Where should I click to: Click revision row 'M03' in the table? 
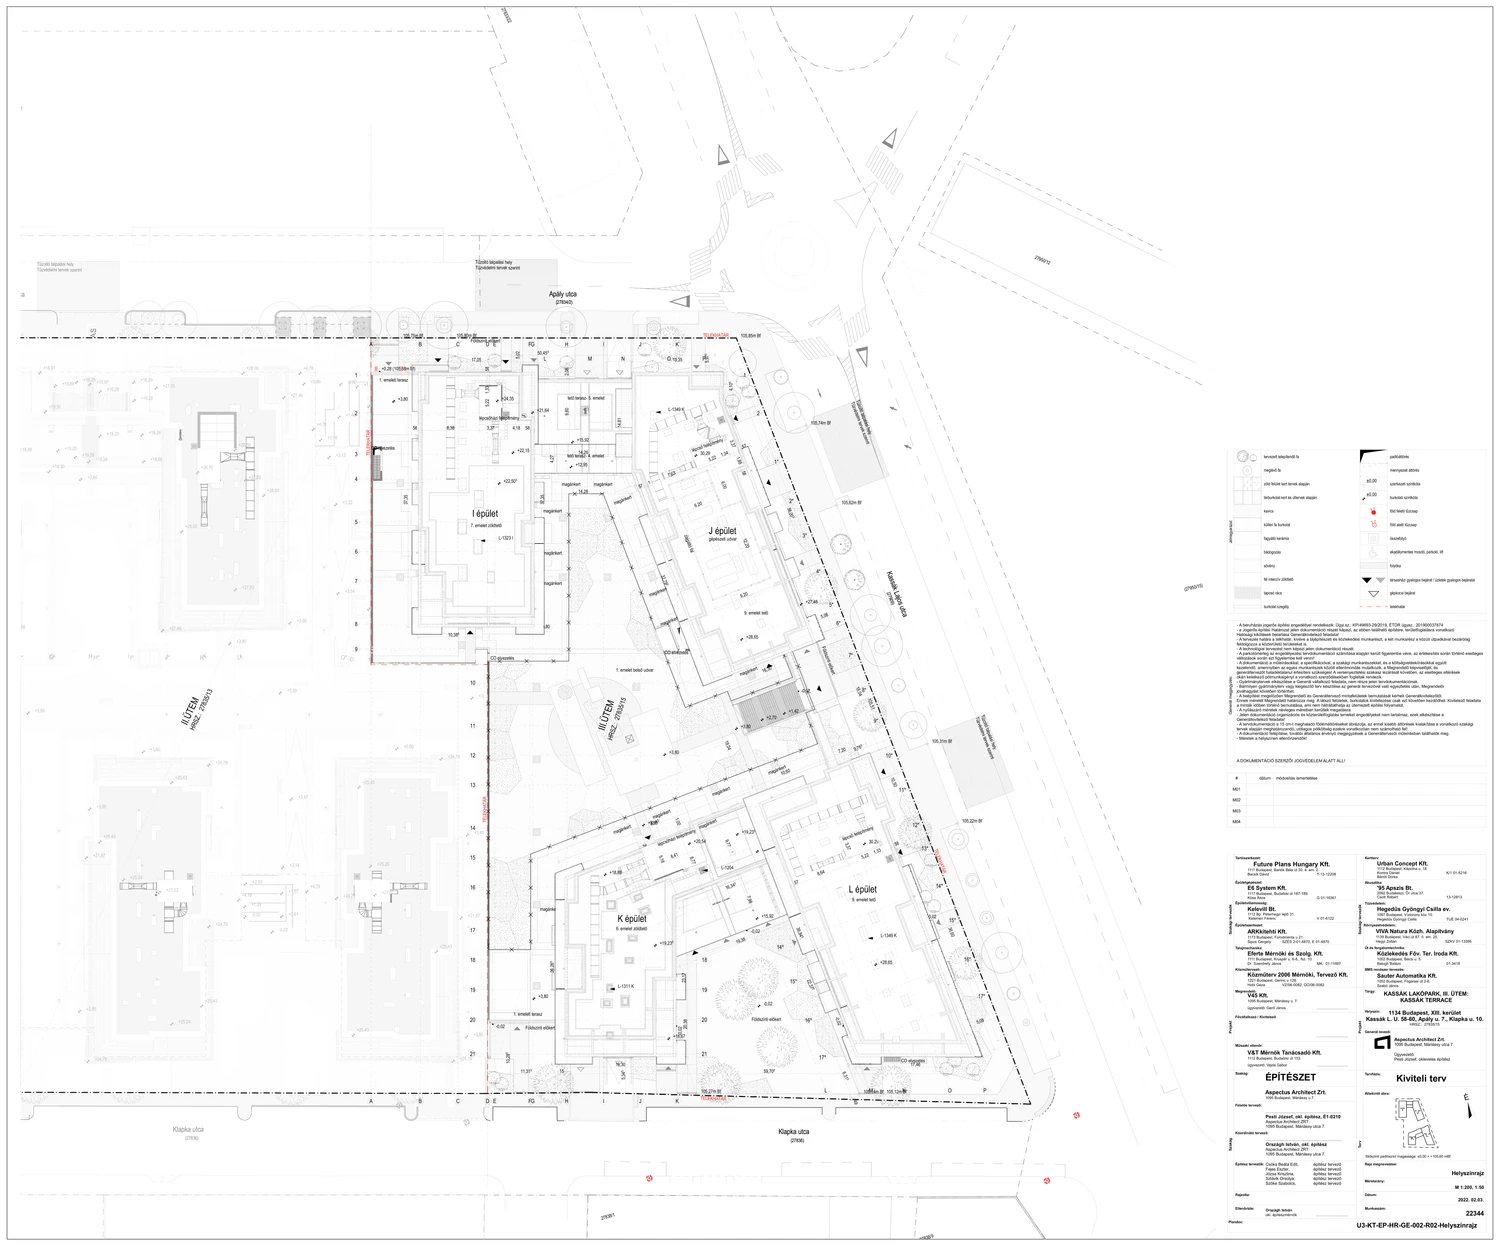(1357, 811)
